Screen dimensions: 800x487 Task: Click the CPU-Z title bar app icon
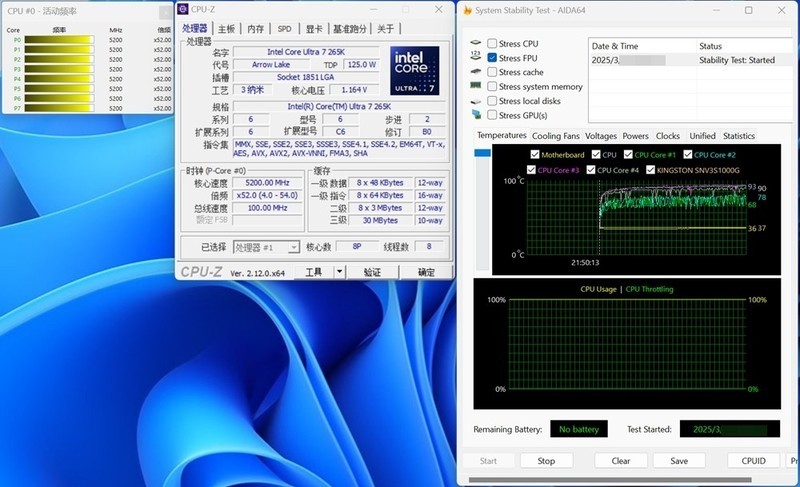point(183,9)
